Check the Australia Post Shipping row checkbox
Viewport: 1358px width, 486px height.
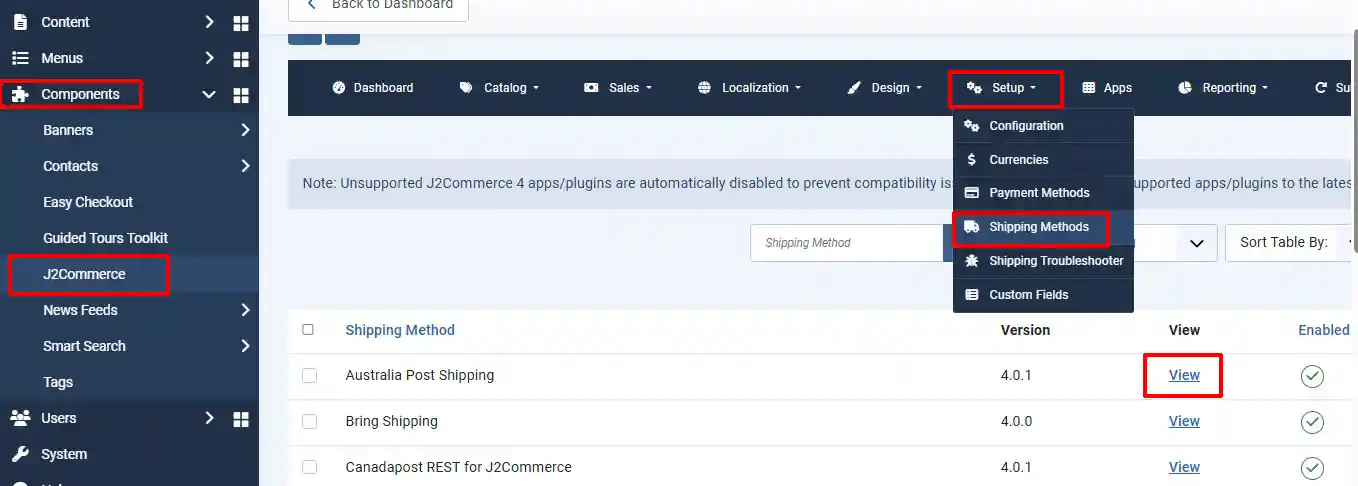click(309, 375)
